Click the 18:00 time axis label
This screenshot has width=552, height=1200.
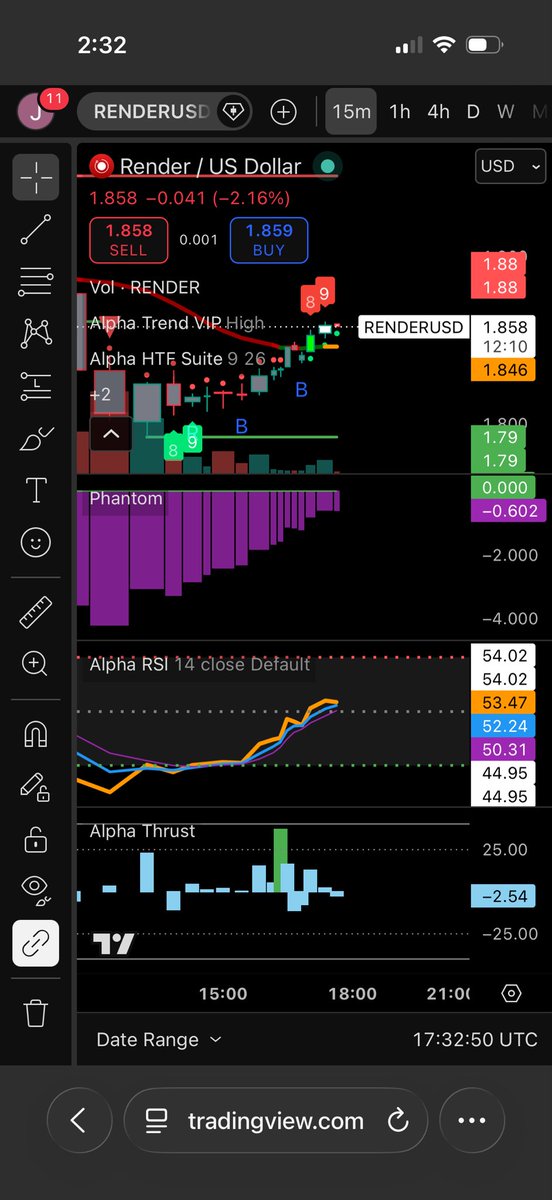coord(353,993)
